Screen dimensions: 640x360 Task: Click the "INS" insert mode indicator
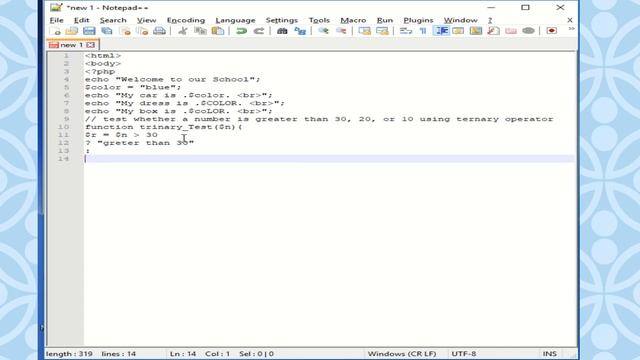pyautogui.click(x=549, y=354)
